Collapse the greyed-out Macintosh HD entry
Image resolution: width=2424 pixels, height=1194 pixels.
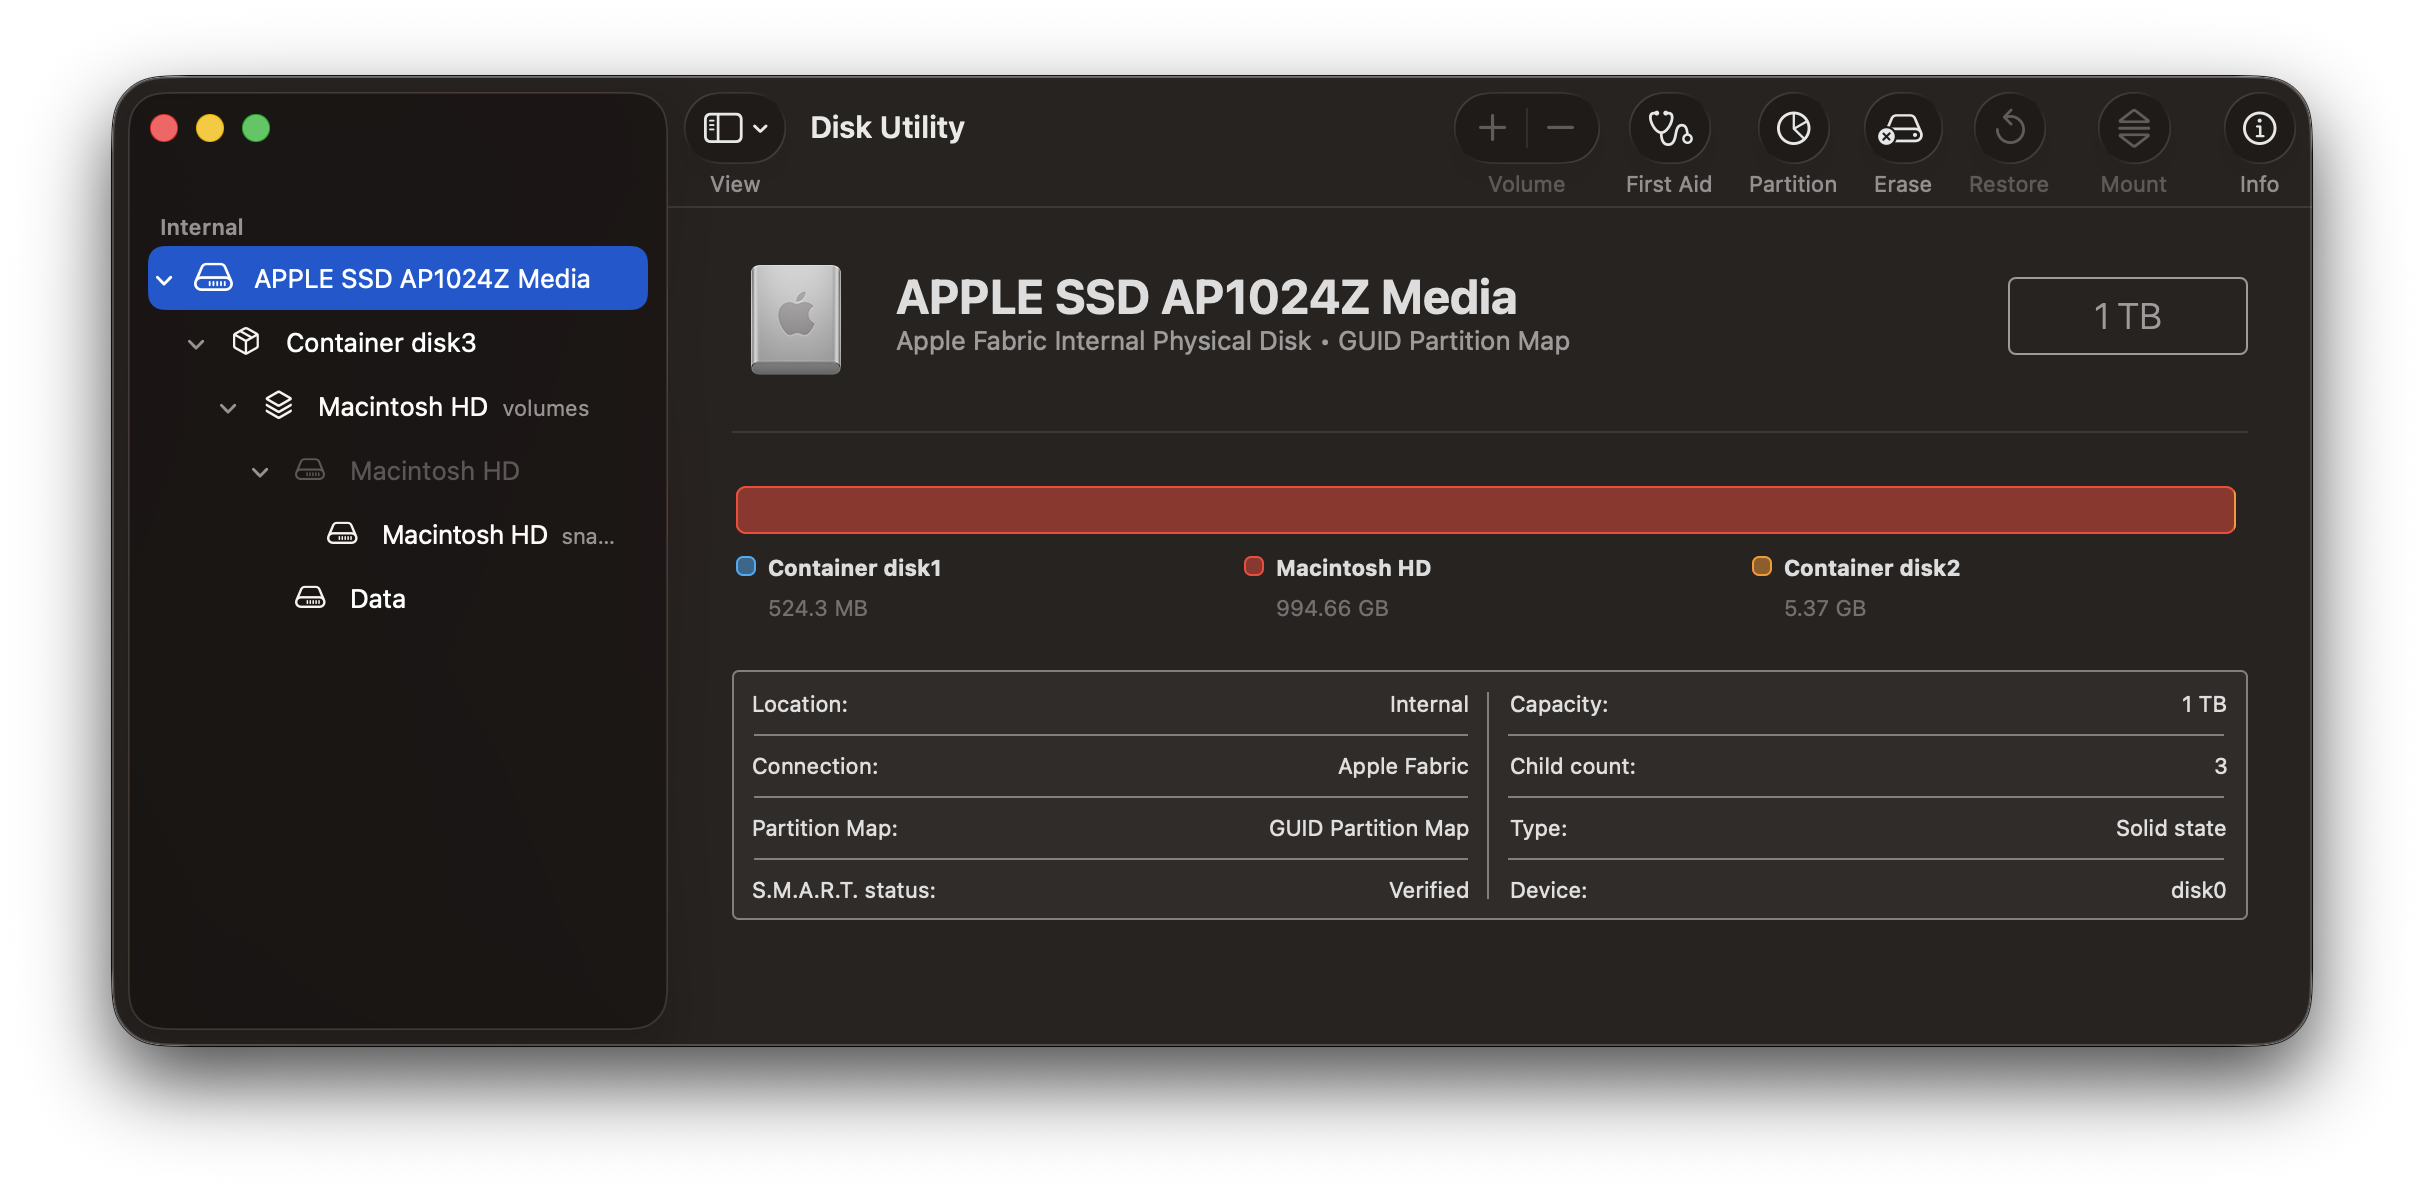(260, 472)
